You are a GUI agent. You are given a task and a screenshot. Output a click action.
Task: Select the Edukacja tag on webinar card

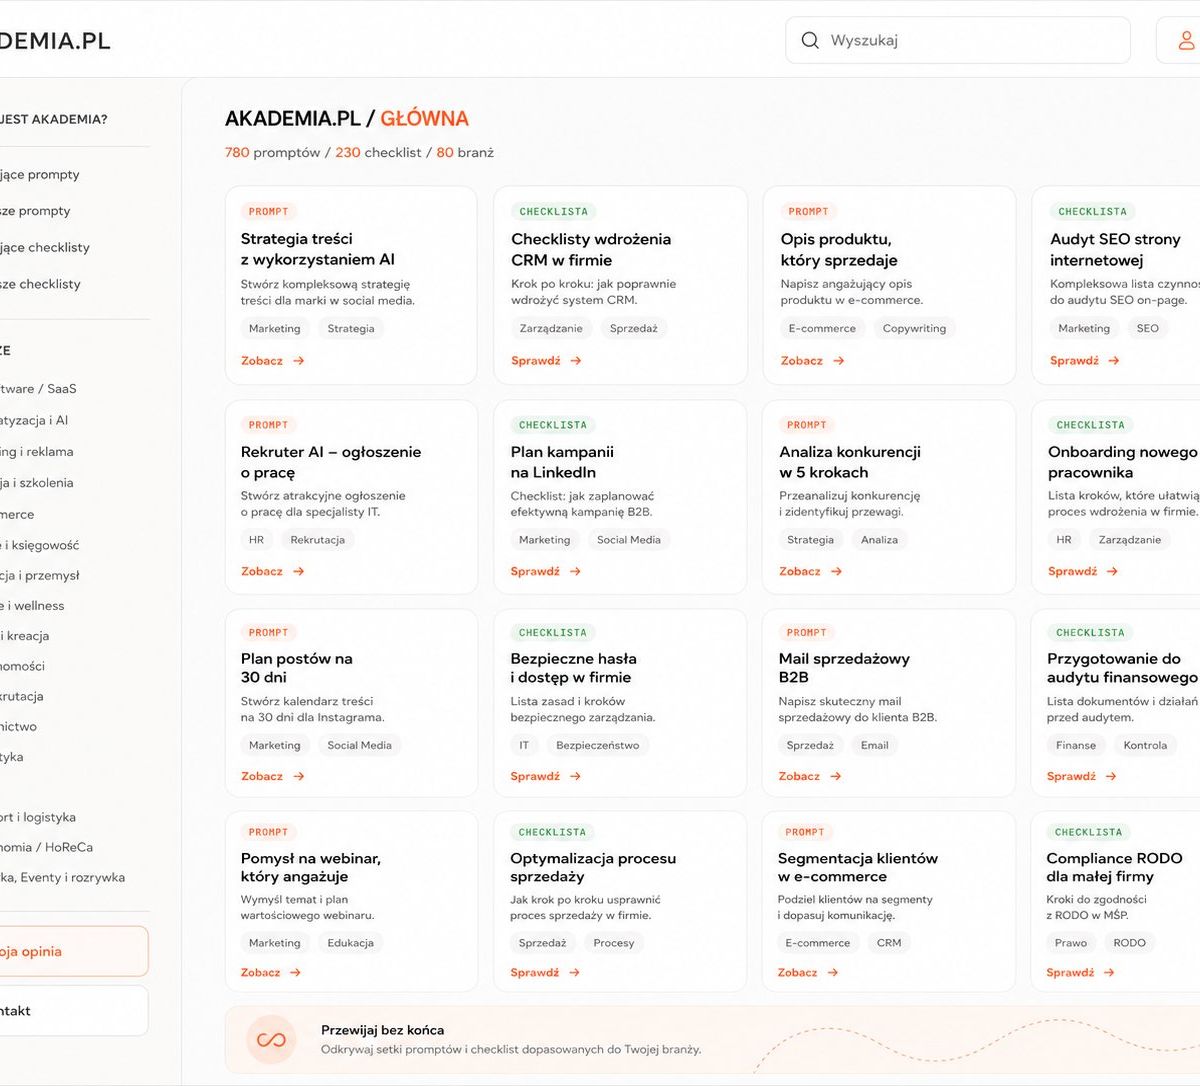350,943
